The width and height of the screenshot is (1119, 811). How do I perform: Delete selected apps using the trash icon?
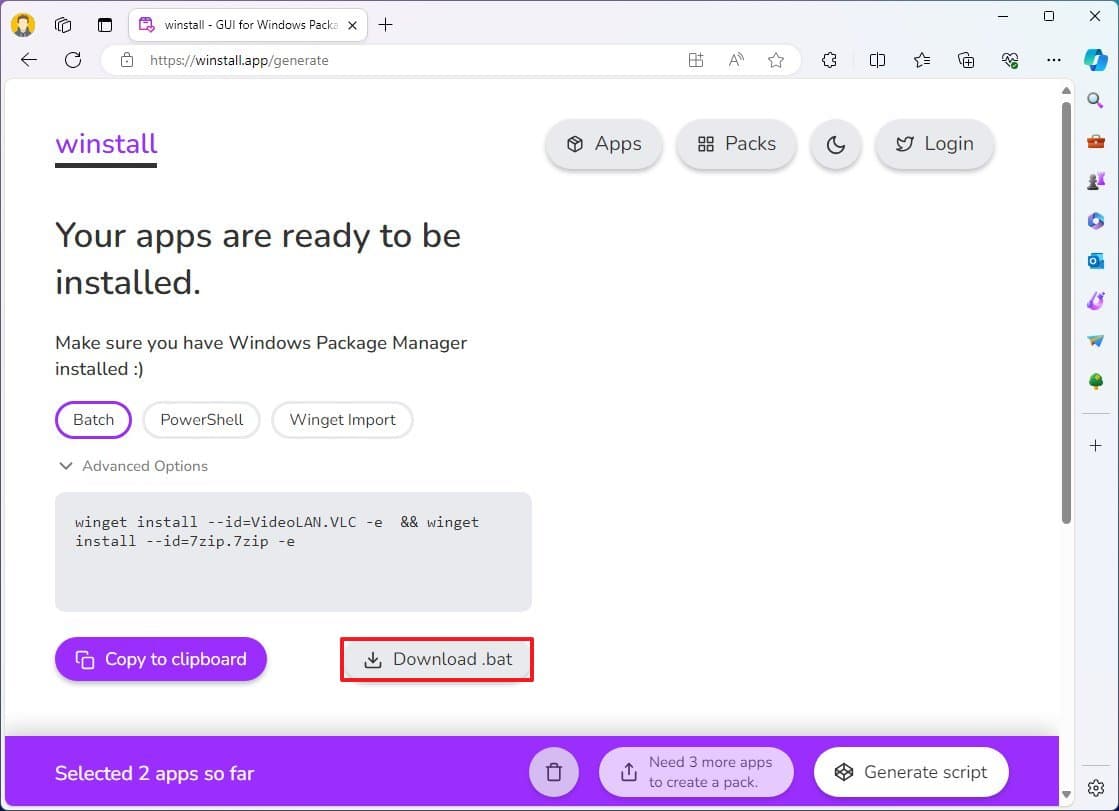click(x=554, y=772)
